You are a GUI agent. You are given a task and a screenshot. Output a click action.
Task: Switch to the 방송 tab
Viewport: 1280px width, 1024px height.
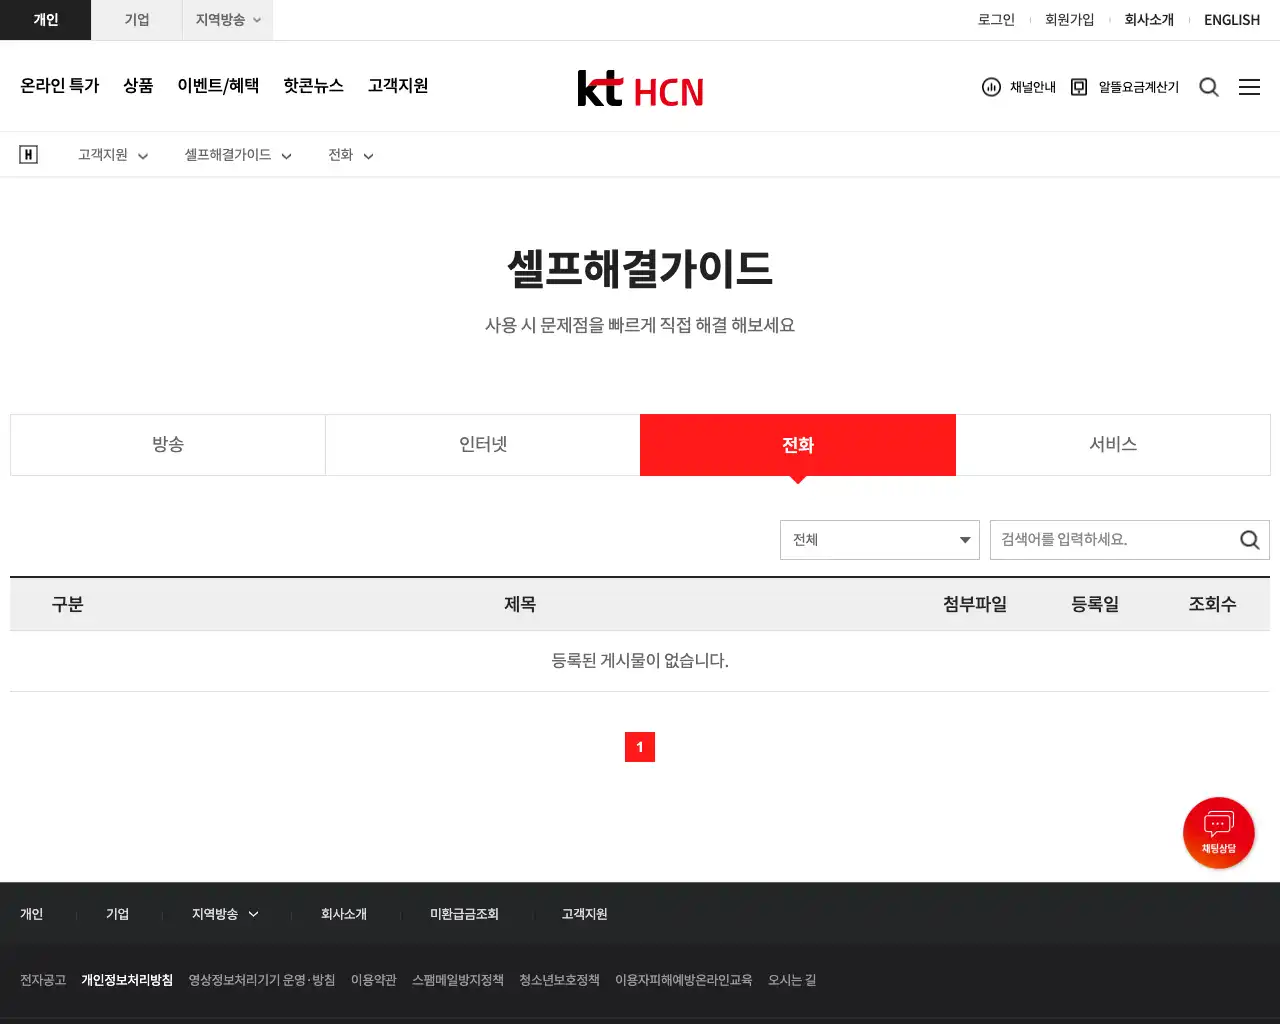click(168, 445)
